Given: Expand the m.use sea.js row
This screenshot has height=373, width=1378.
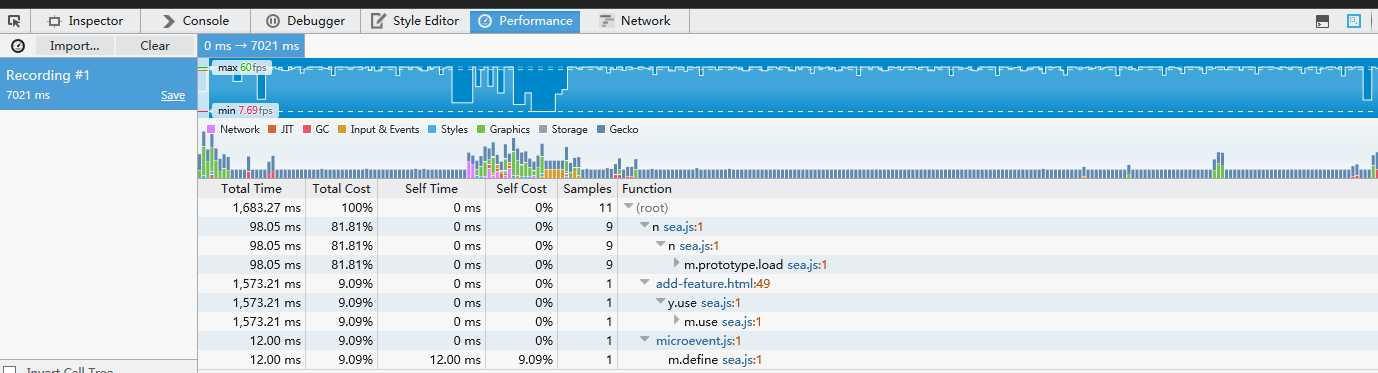Looking at the screenshot, I should (x=677, y=322).
